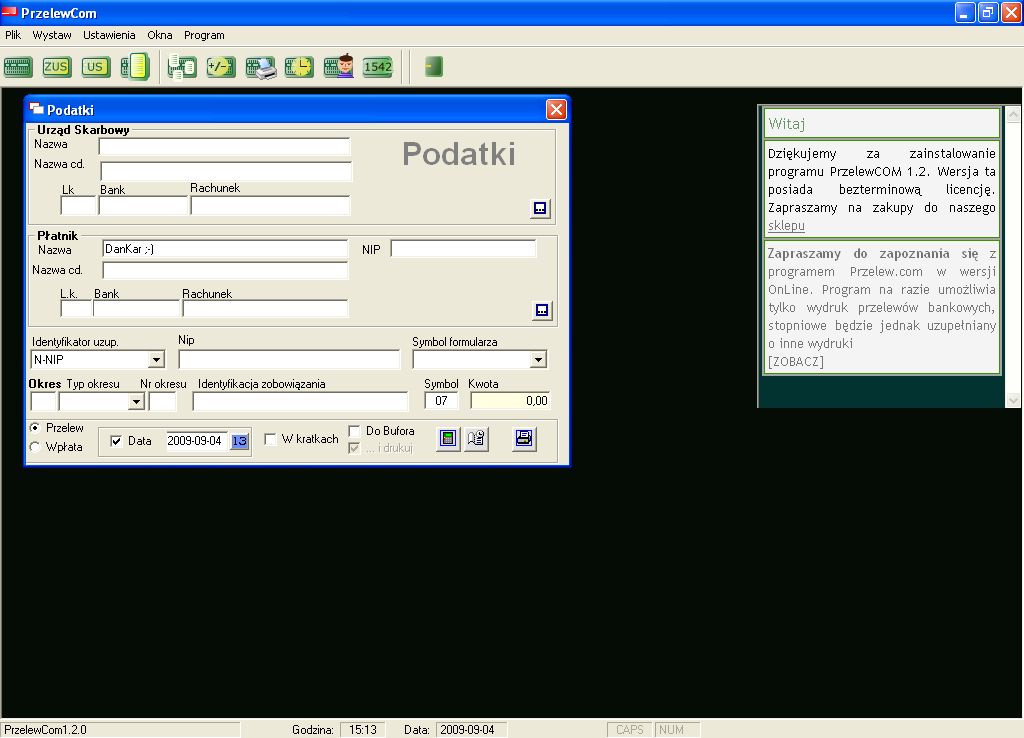Expand the Symbol formularza dropdown
The image size is (1024, 738).
point(537,360)
